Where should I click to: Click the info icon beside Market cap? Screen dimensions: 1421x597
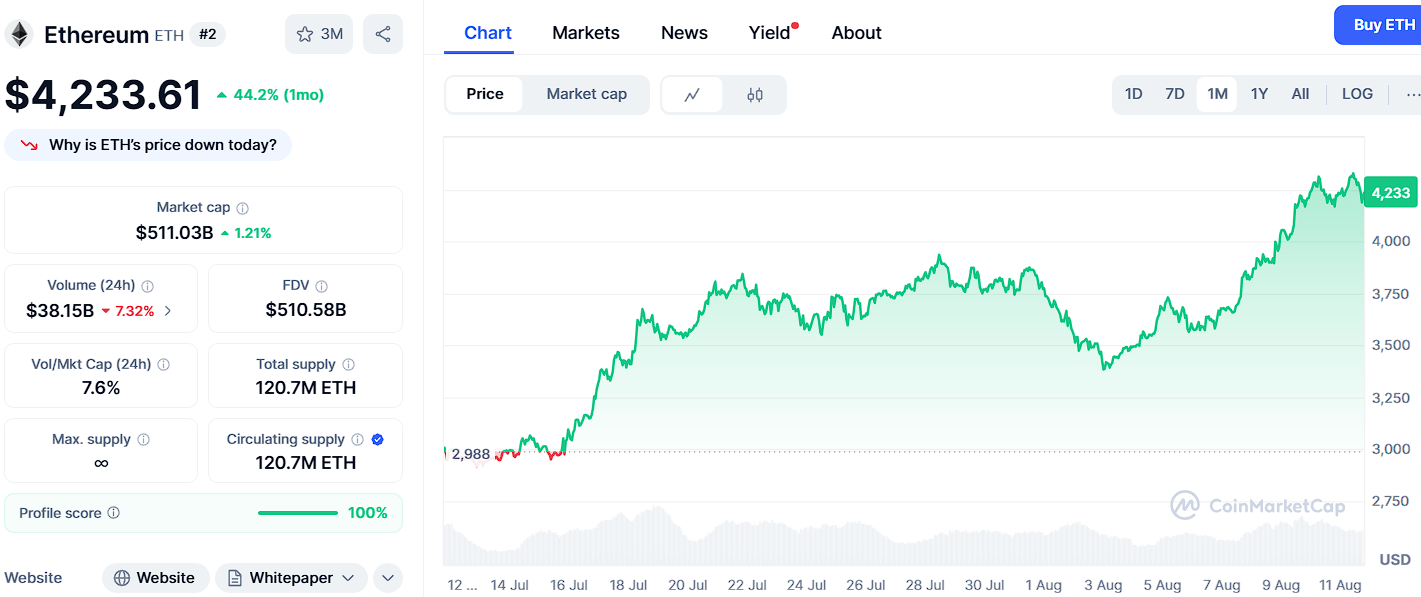tap(242, 208)
